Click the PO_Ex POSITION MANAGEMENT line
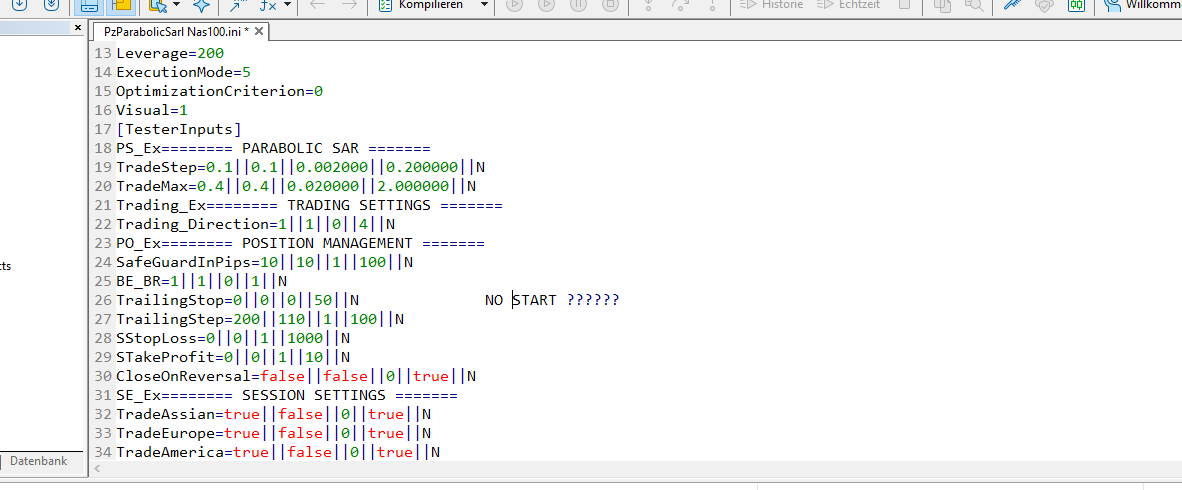Screen dimensions: 1182x490 pos(300,243)
